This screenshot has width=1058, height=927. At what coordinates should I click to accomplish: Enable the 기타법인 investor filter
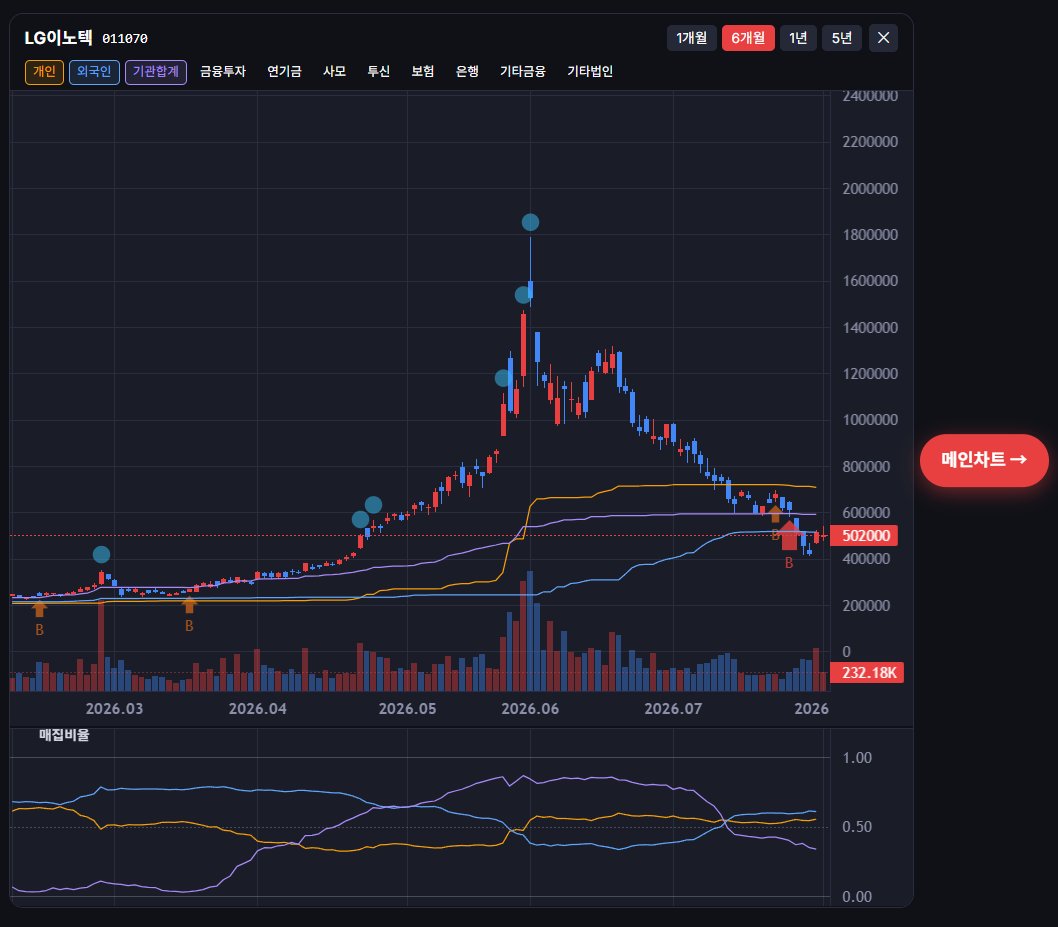[x=590, y=72]
